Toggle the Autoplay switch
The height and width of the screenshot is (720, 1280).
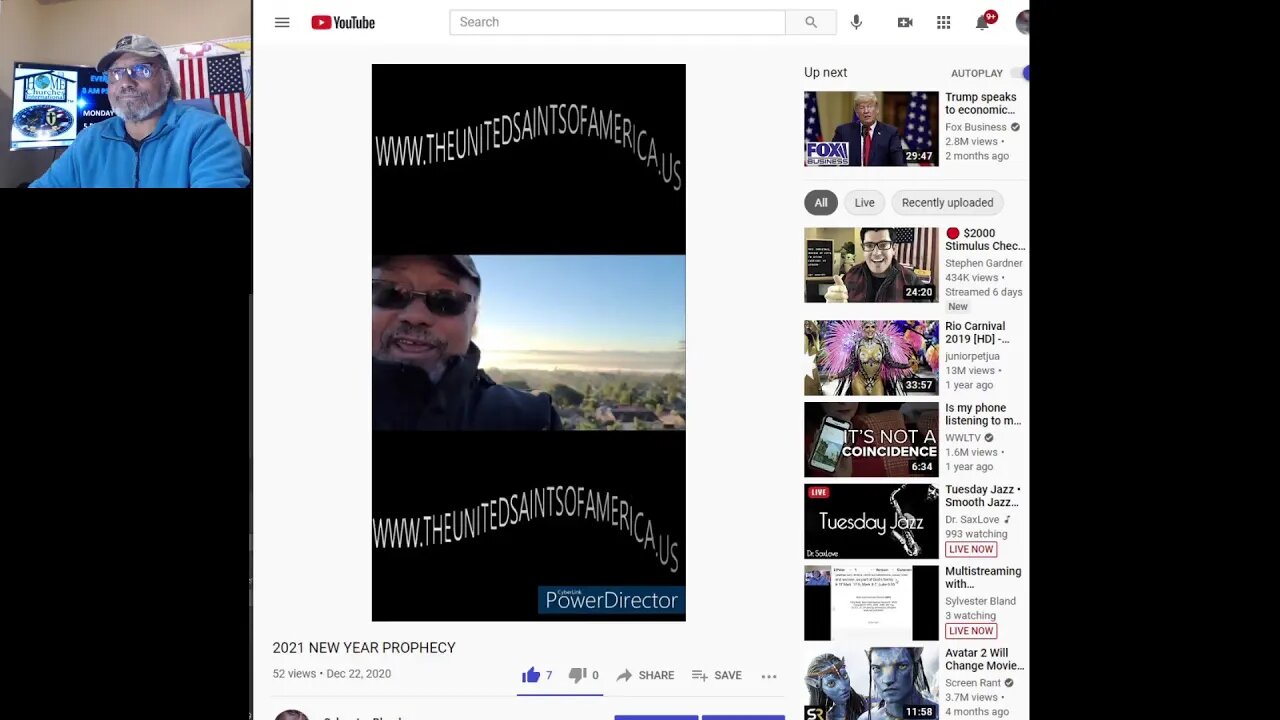click(1020, 73)
